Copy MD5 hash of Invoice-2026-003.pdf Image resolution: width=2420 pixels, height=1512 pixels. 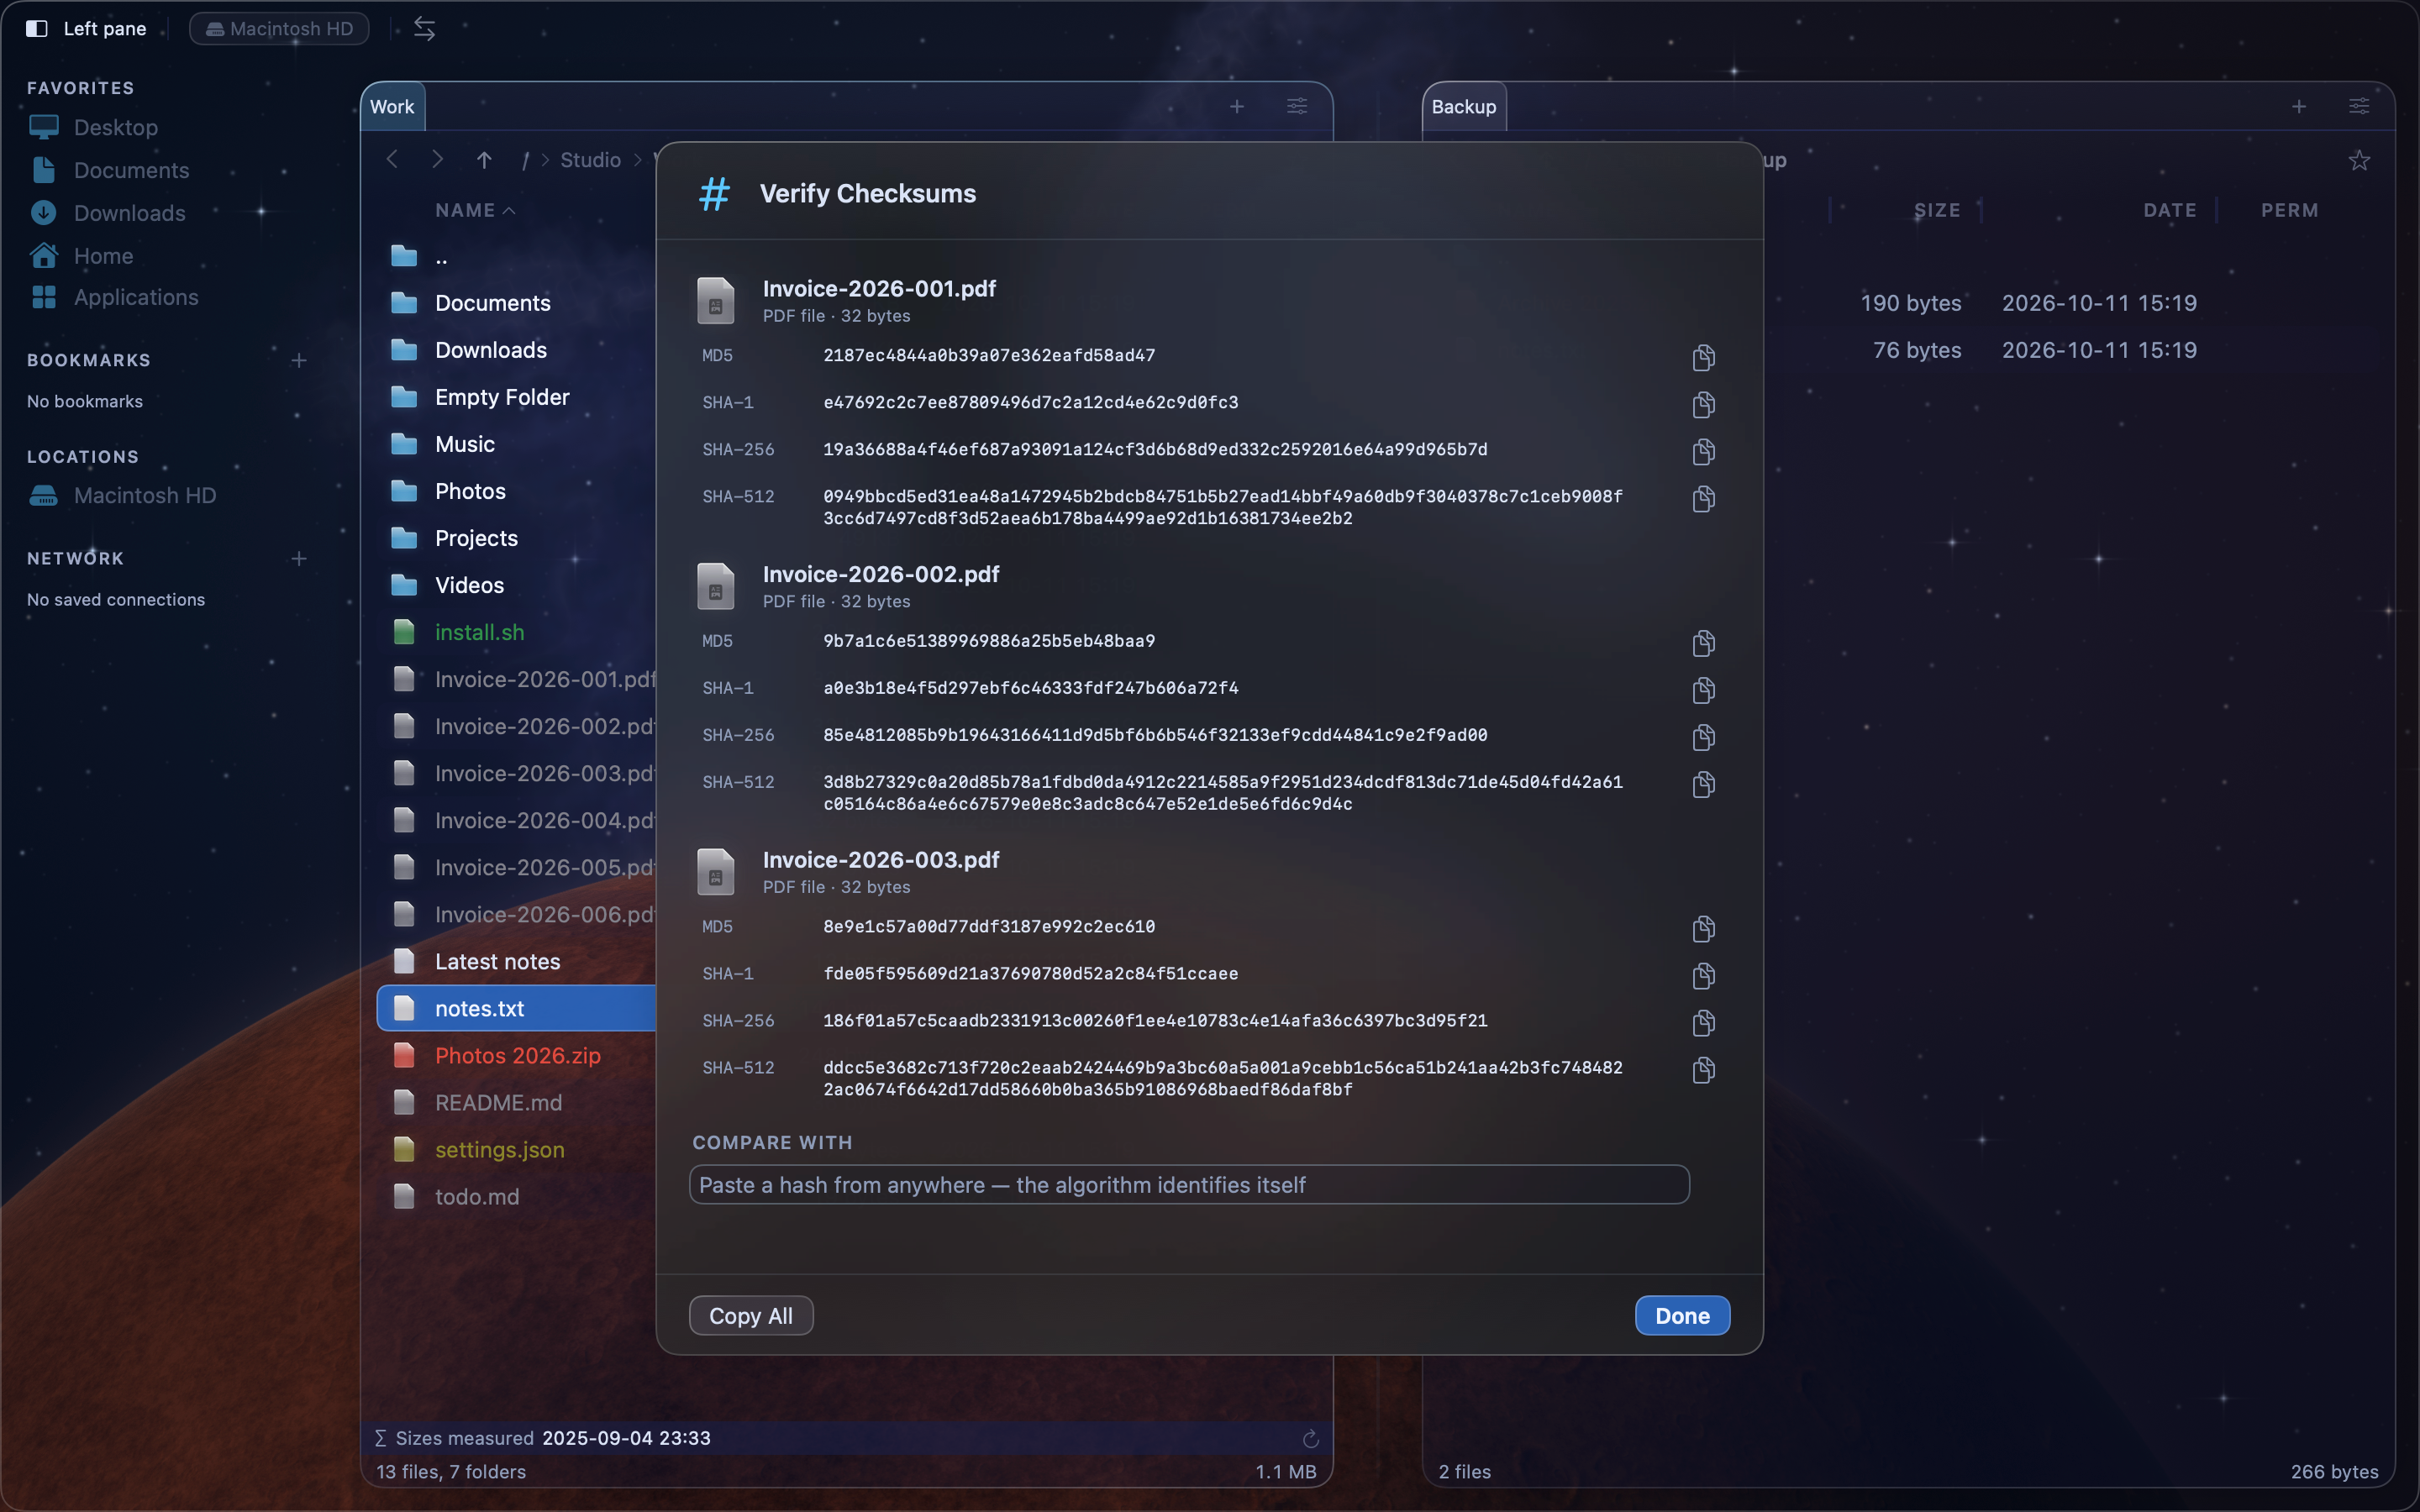1703,929
